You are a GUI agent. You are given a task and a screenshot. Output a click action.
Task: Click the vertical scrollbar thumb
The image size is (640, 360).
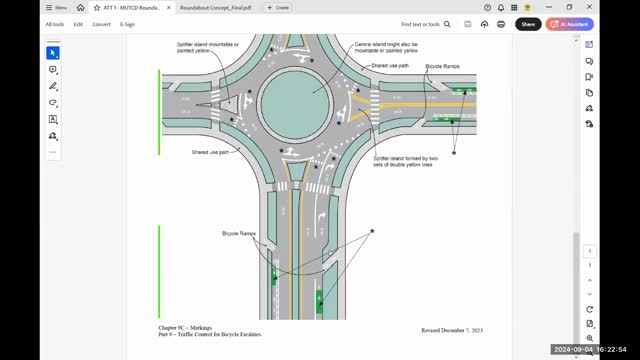tap(576, 288)
